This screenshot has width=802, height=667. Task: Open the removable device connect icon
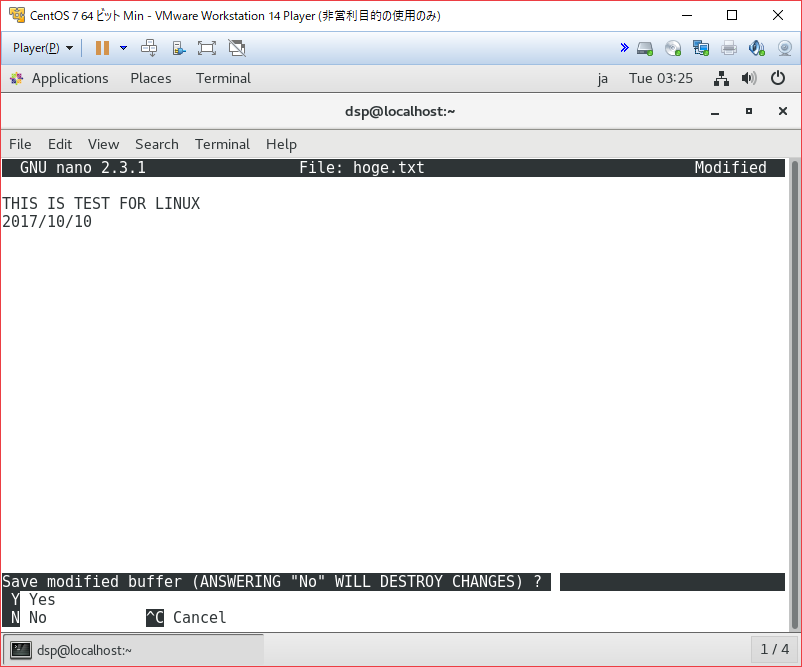pos(178,48)
